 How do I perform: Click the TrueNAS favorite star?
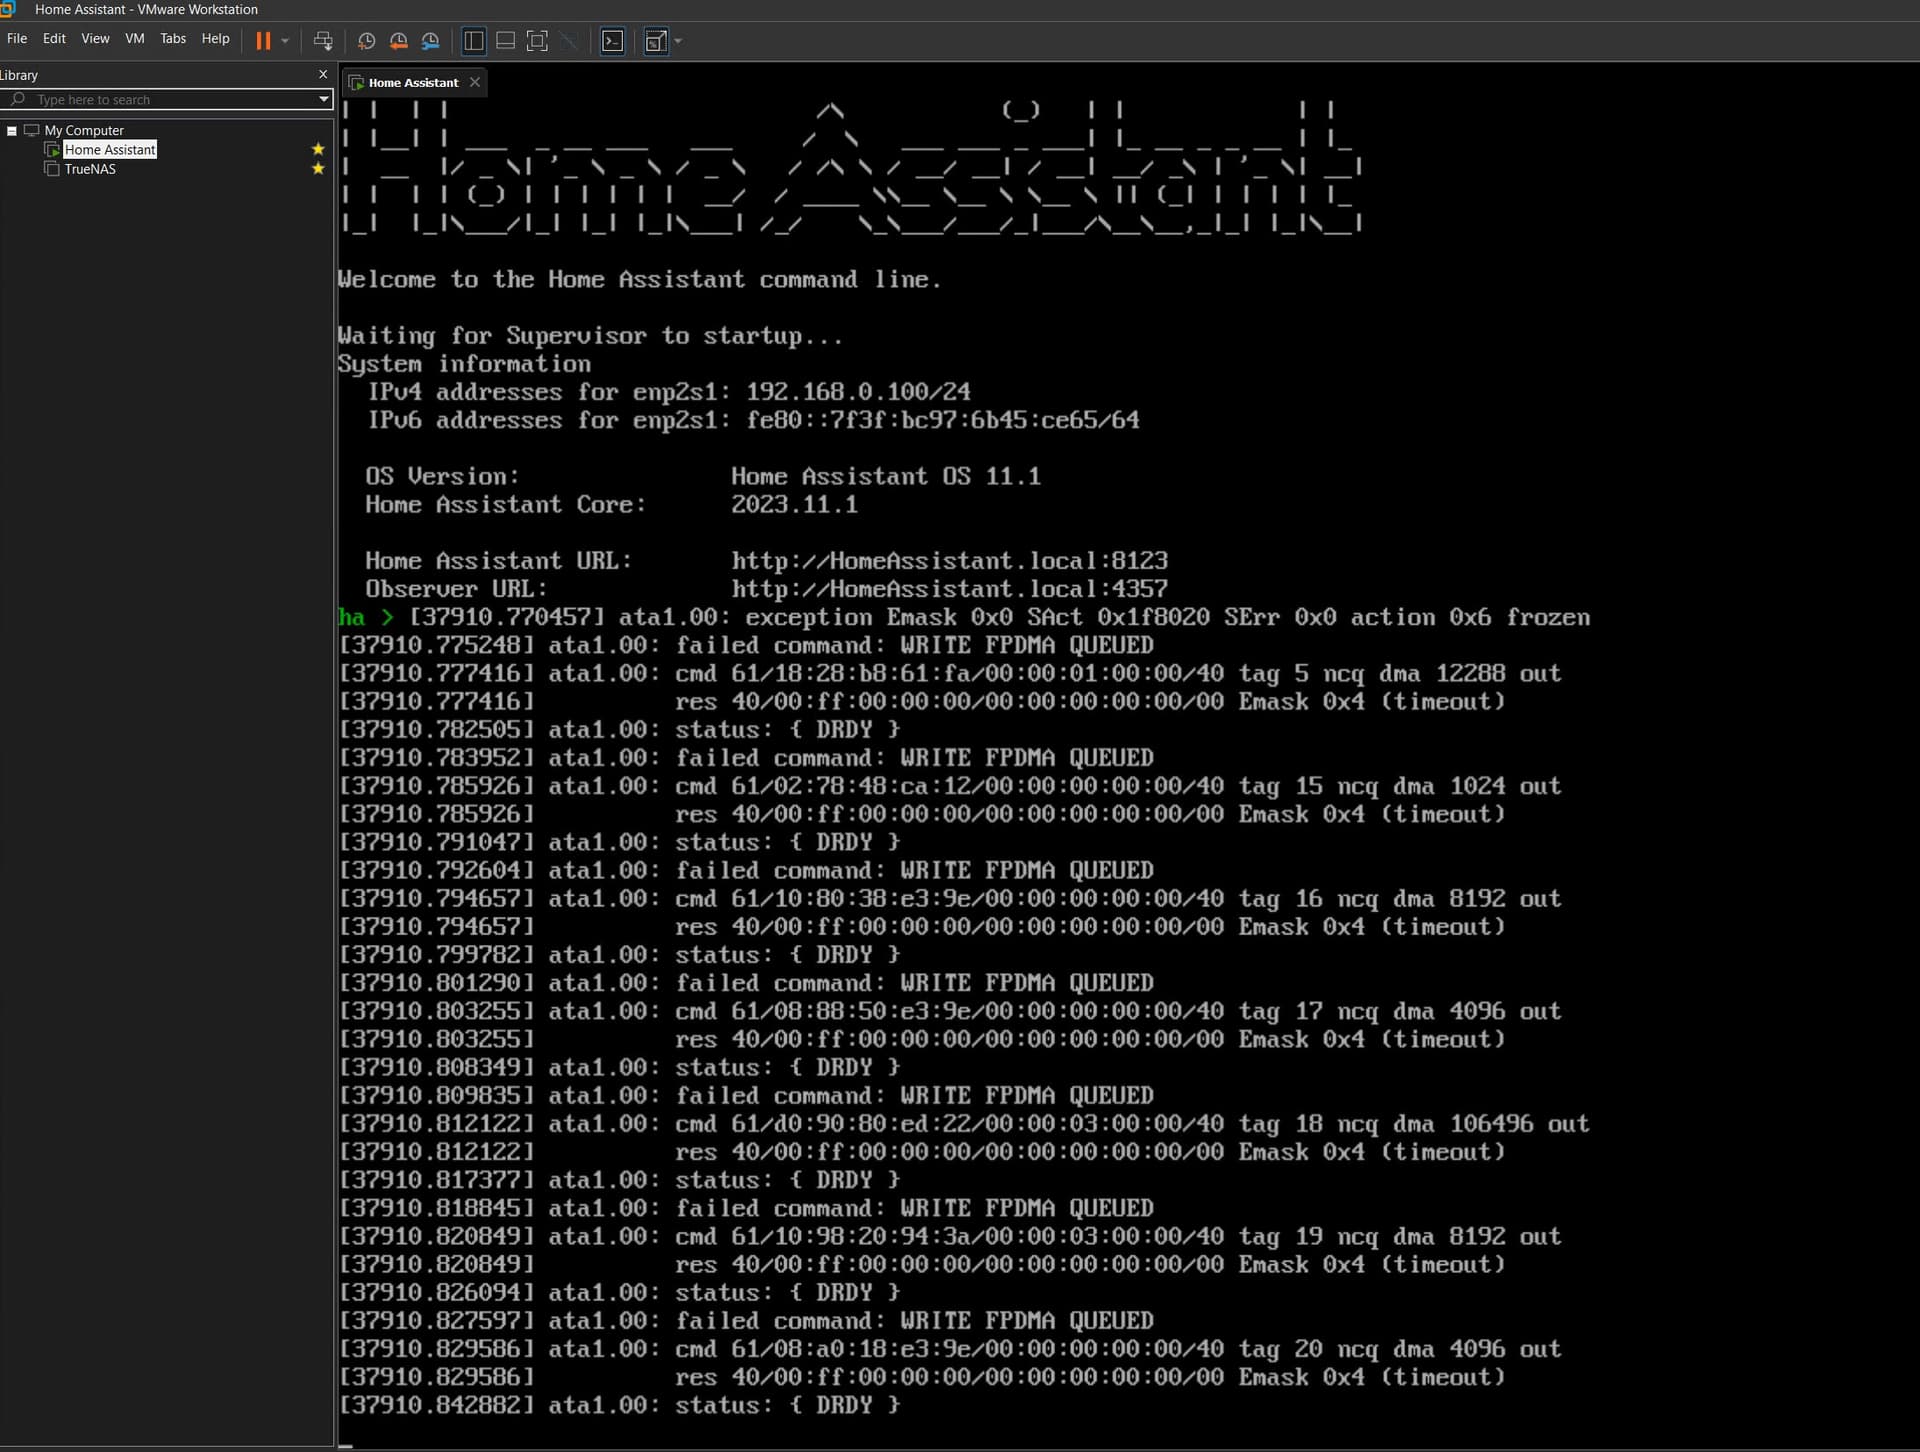click(318, 168)
